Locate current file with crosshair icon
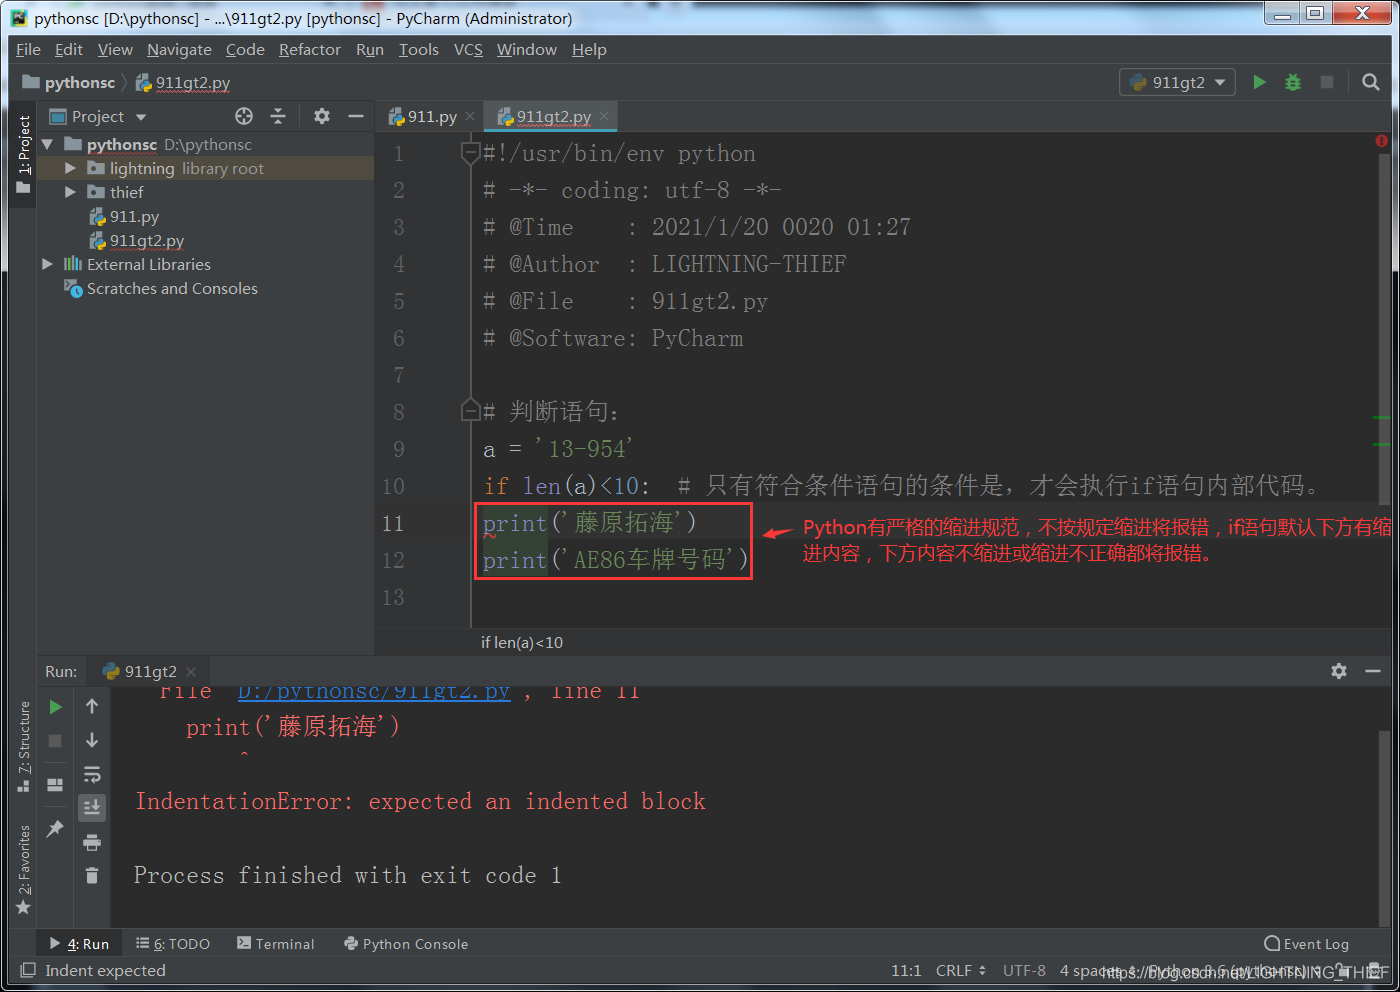Image resolution: width=1400 pixels, height=992 pixels. pos(244,116)
